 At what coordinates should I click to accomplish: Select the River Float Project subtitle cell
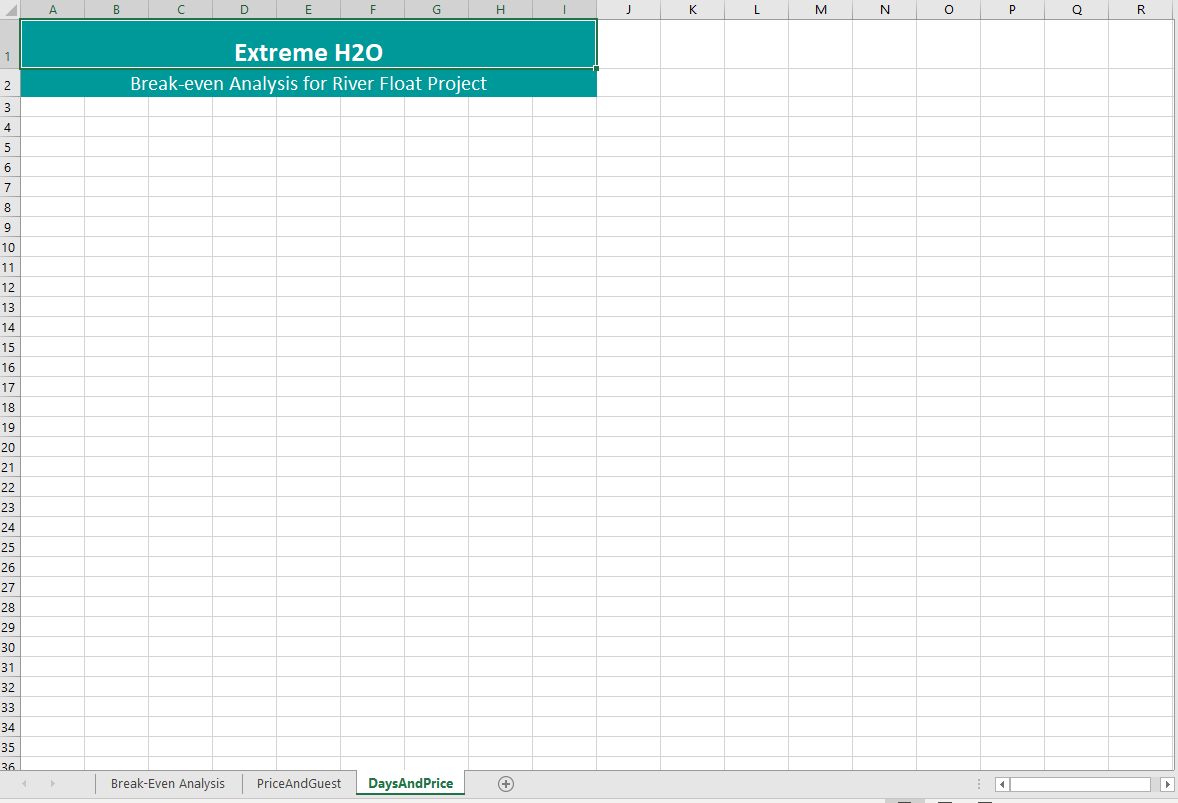coord(308,84)
